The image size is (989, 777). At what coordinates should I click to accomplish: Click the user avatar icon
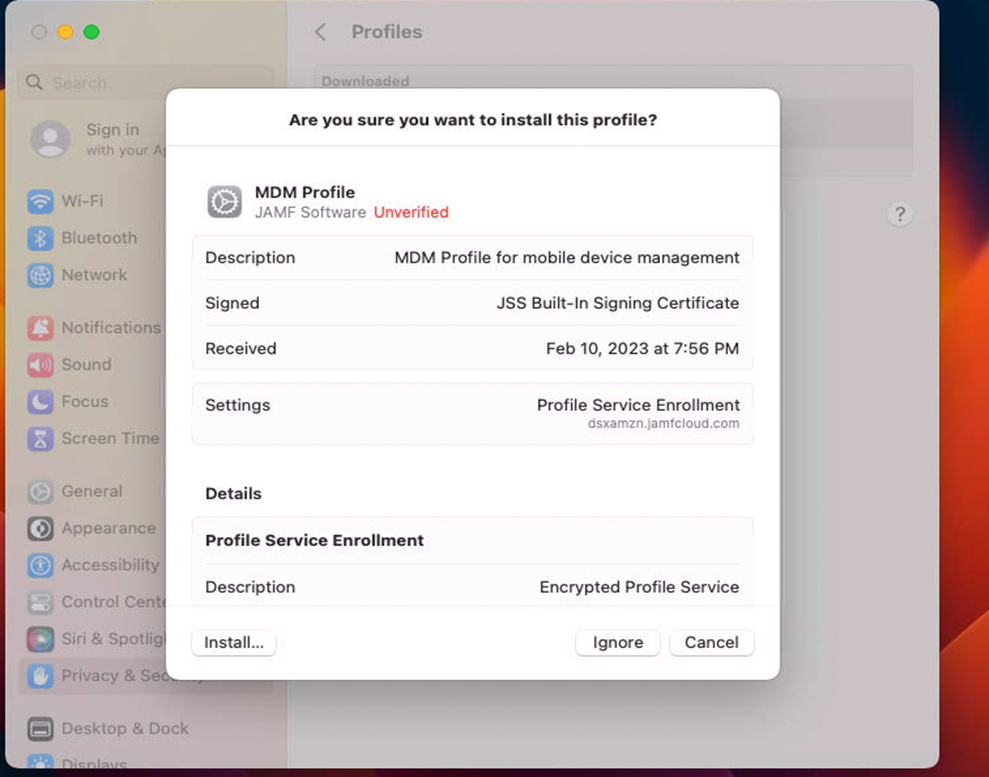pyautogui.click(x=50, y=139)
